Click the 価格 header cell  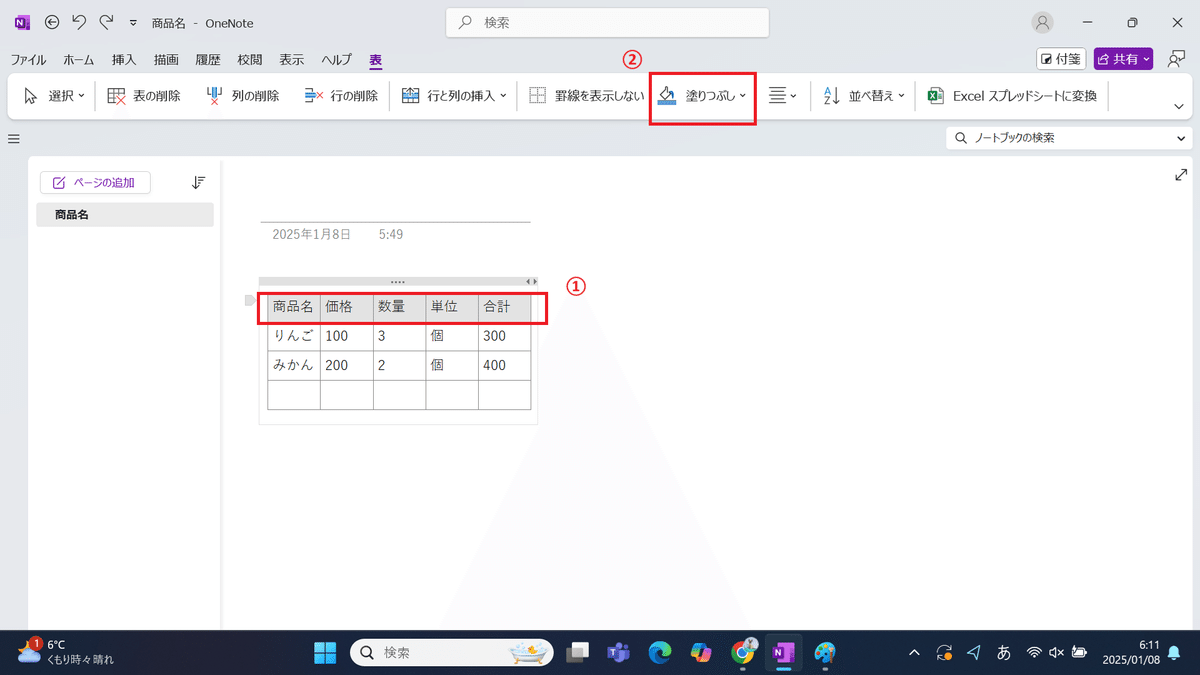point(347,307)
